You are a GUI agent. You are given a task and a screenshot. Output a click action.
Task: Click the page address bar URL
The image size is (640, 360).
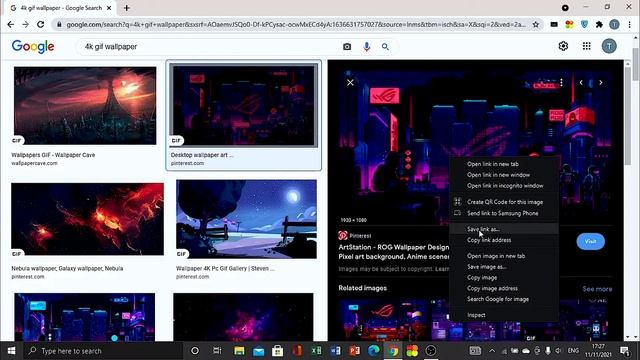[x=296, y=24]
